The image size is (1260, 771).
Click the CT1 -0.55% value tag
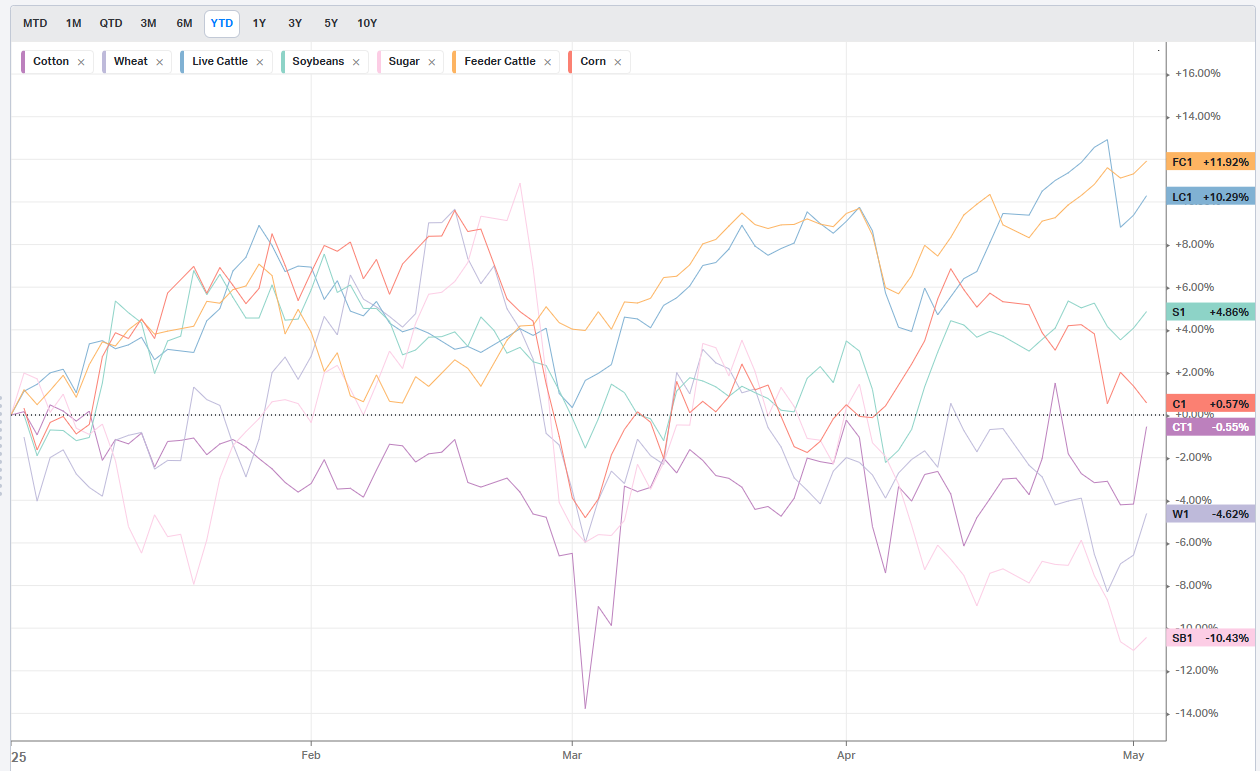click(x=1210, y=427)
